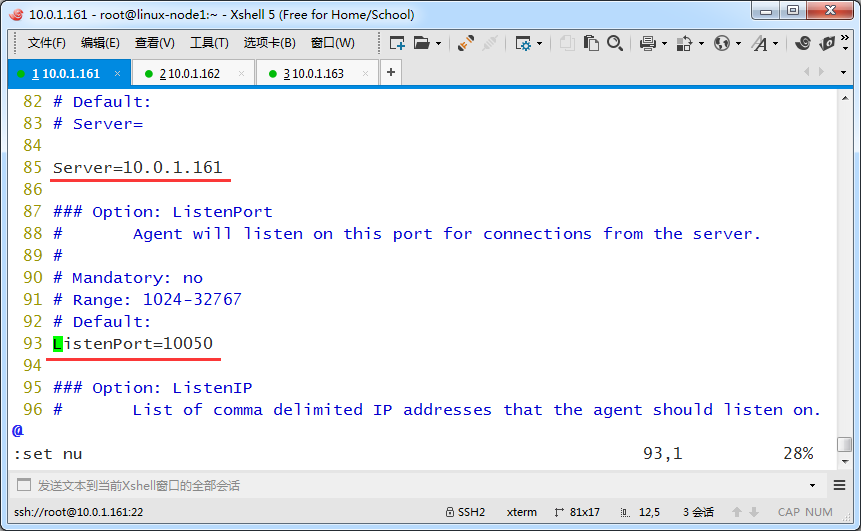861x531 pixels.
Task: Launch Xftp swirl icon
Action: click(x=803, y=43)
